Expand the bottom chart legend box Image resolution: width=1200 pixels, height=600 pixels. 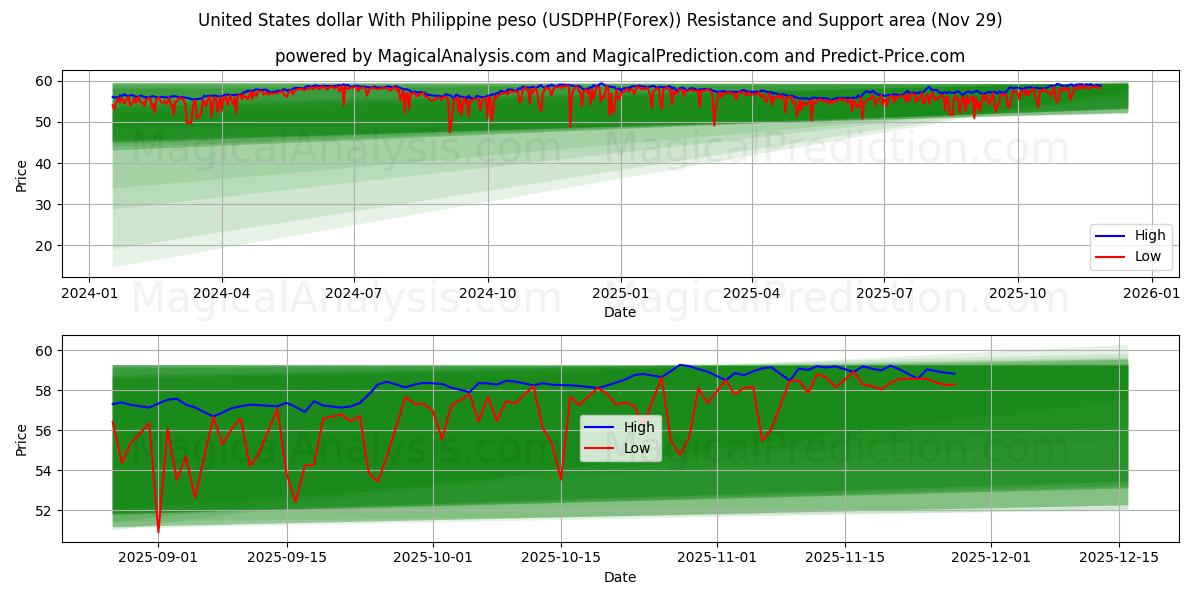point(623,437)
